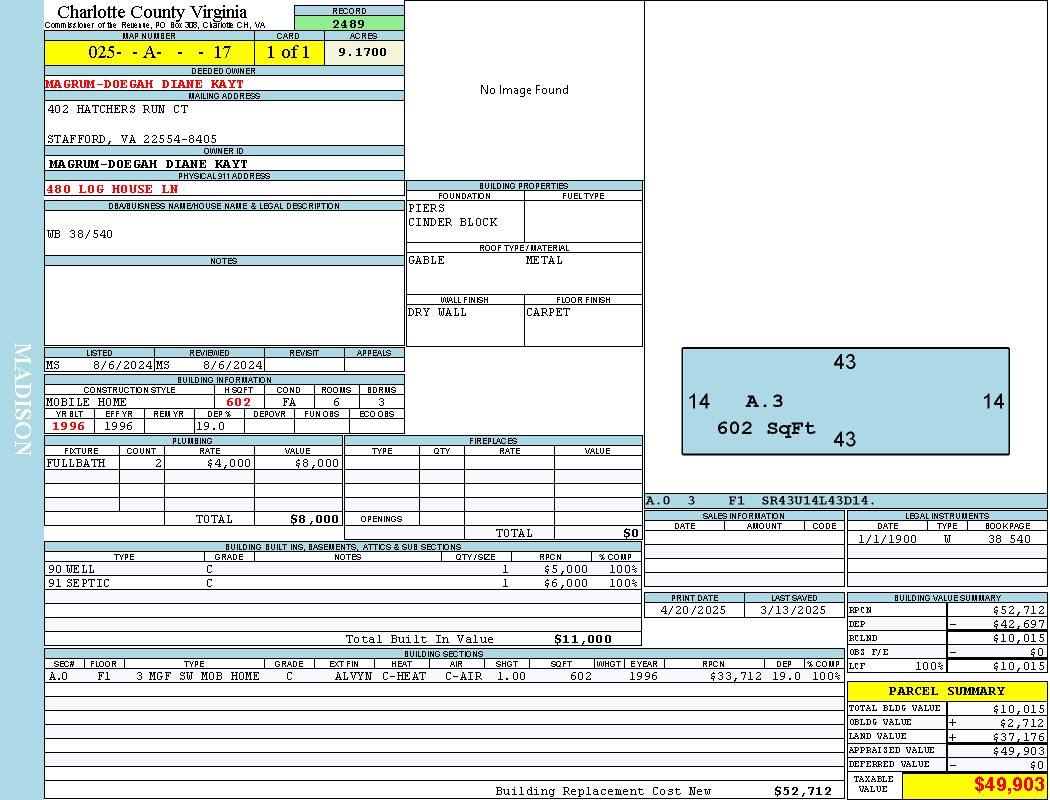The height and width of the screenshot is (800, 1050).
Task: Select the red year built 1996 value
Action: [69, 426]
